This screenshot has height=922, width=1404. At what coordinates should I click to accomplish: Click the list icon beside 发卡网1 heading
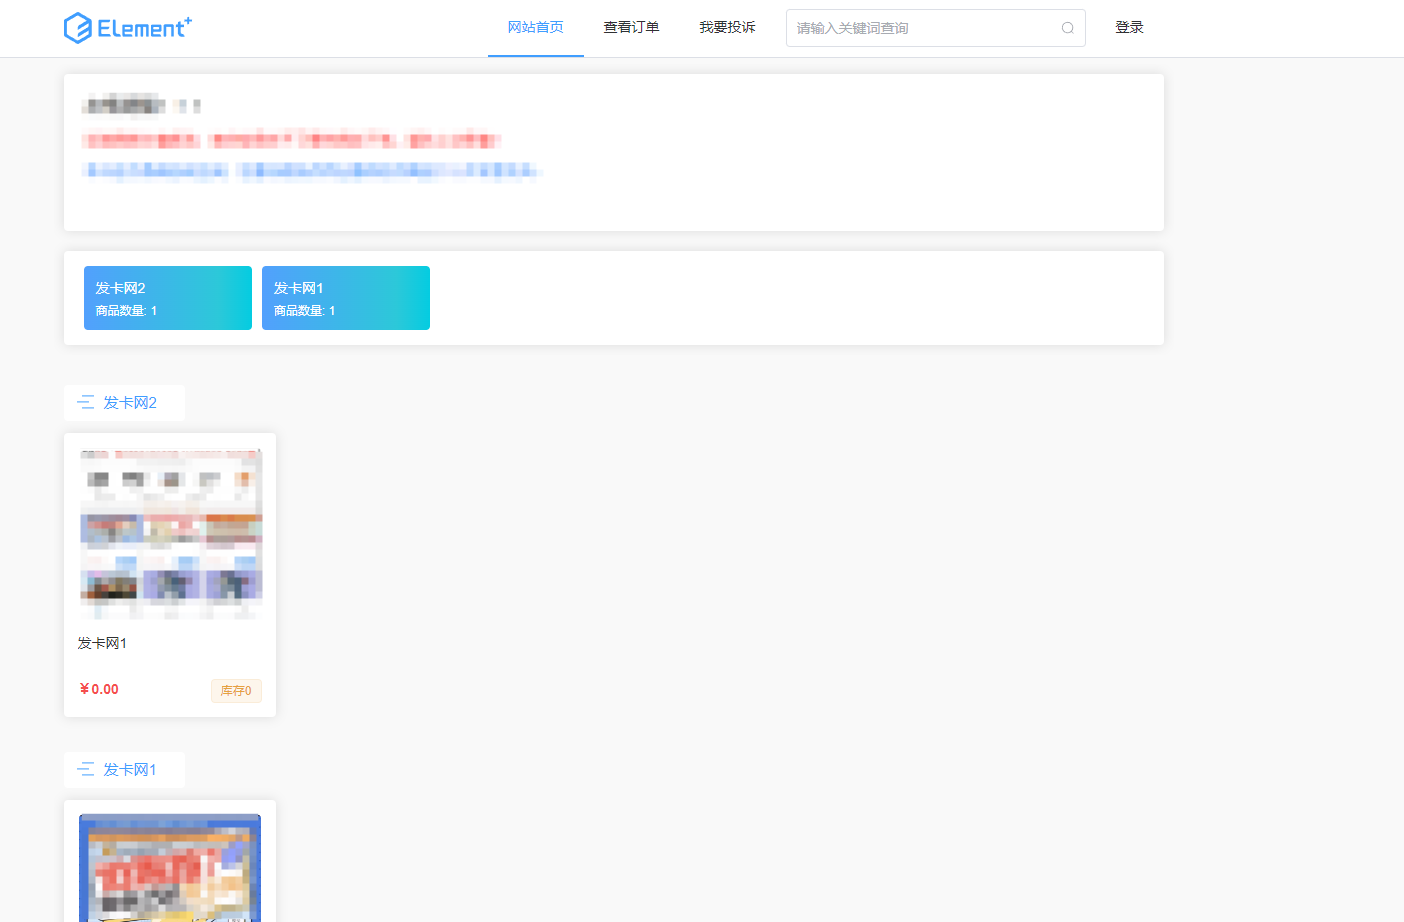coord(85,769)
